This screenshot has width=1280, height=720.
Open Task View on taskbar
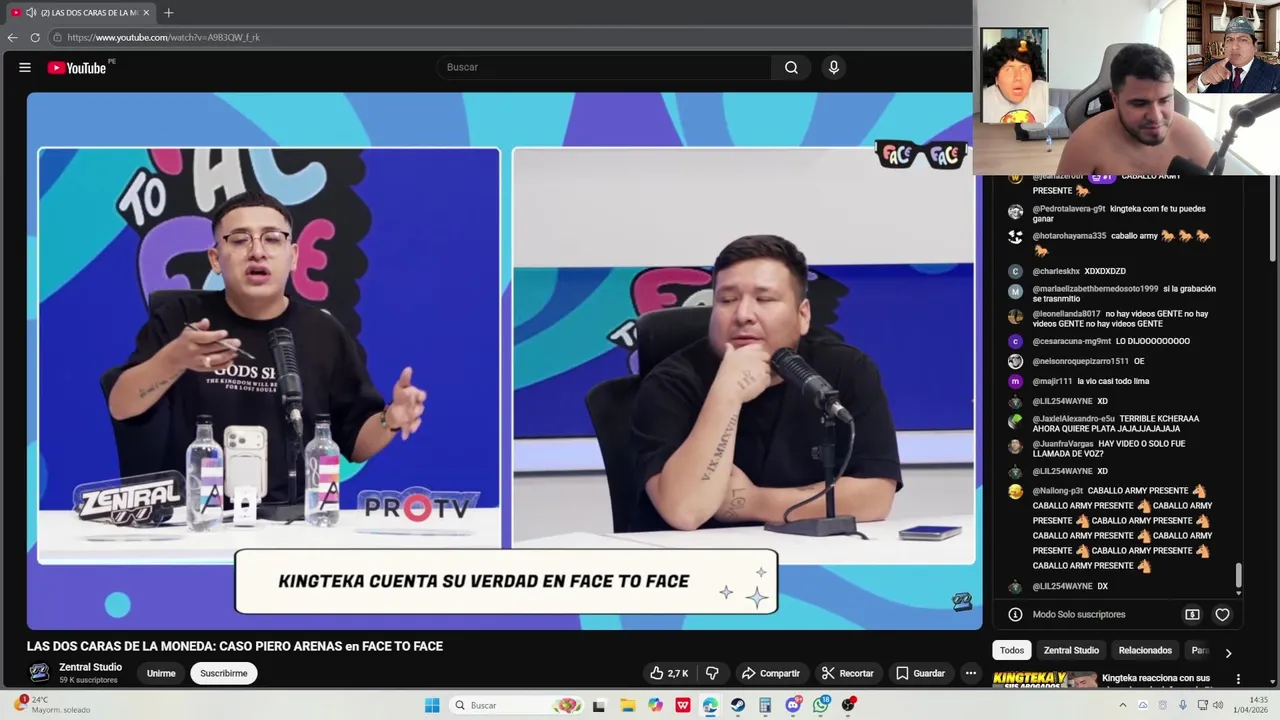pyautogui.click(x=599, y=705)
